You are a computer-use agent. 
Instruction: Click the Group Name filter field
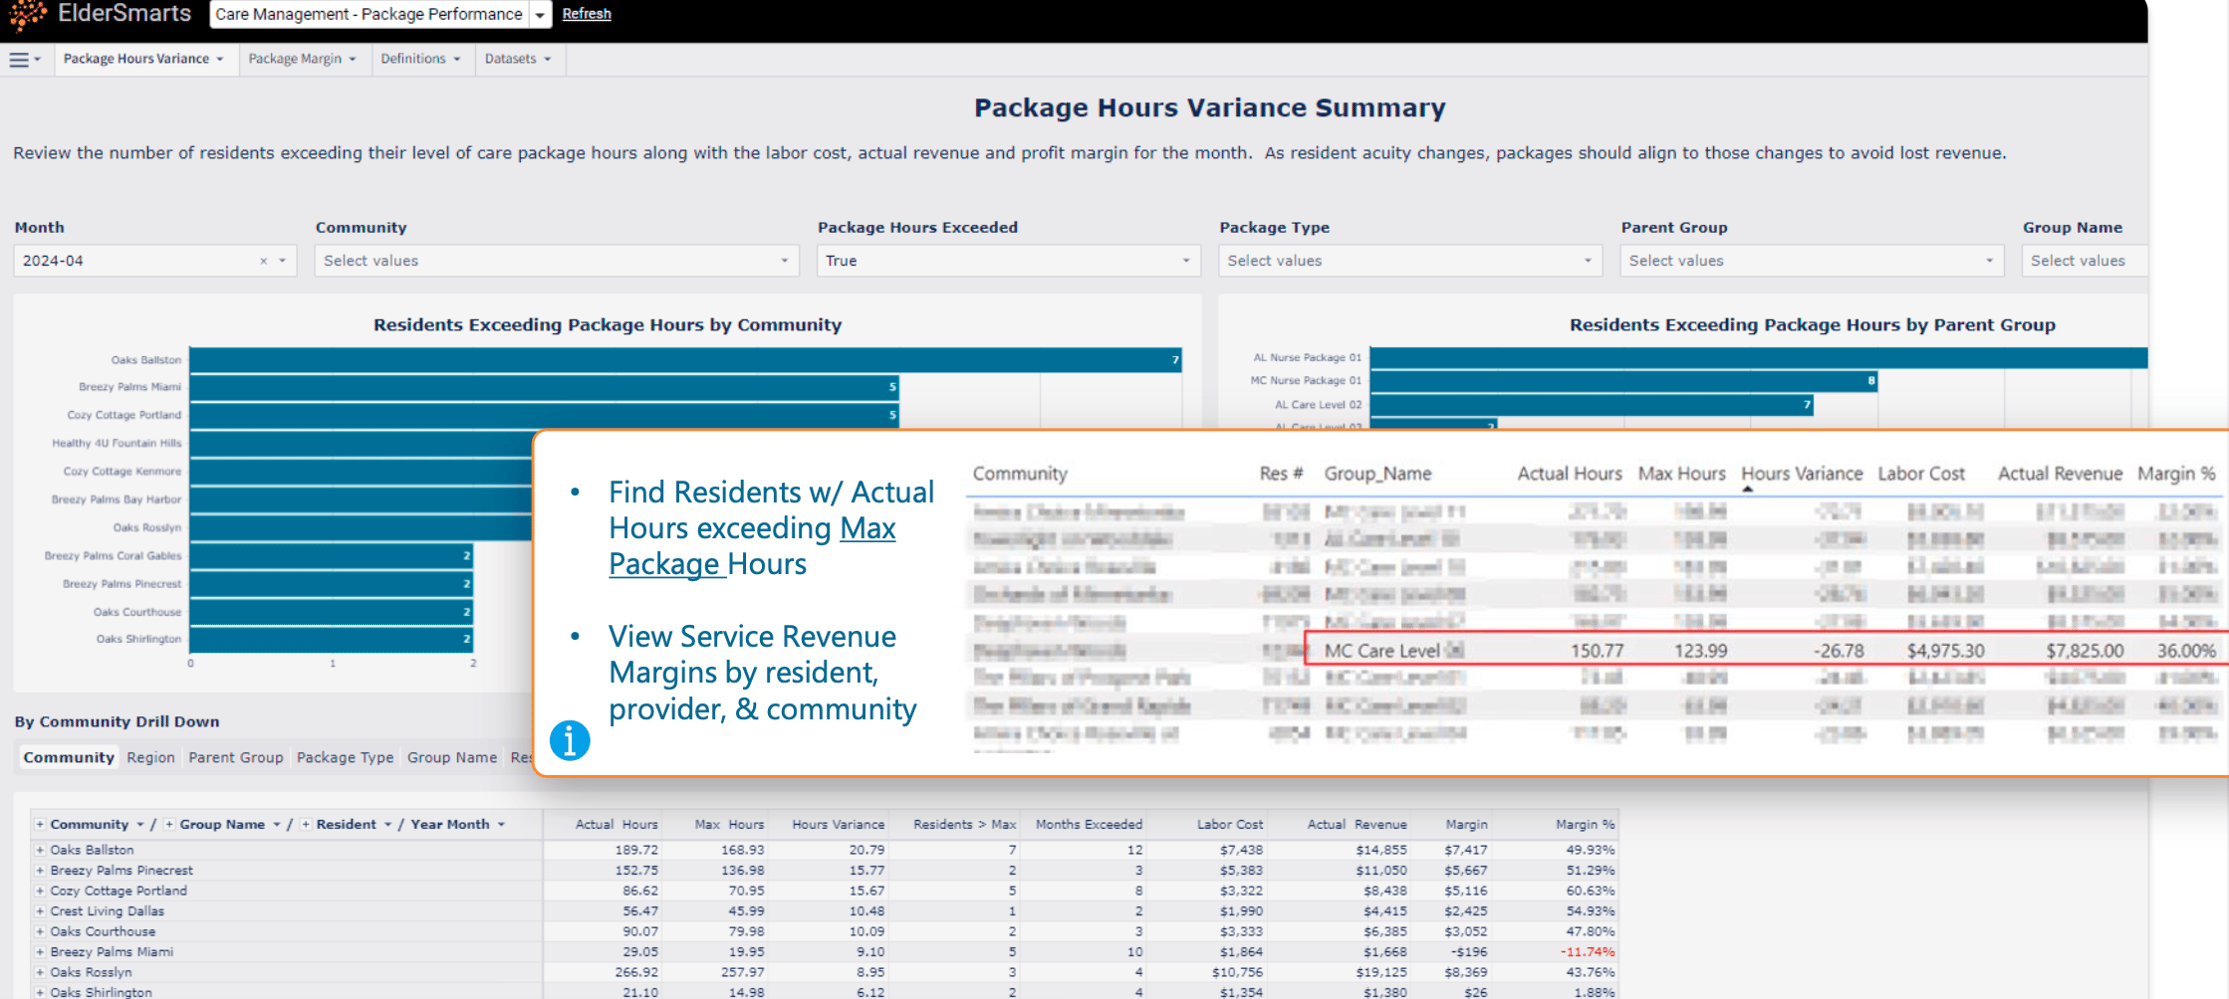[2085, 261]
